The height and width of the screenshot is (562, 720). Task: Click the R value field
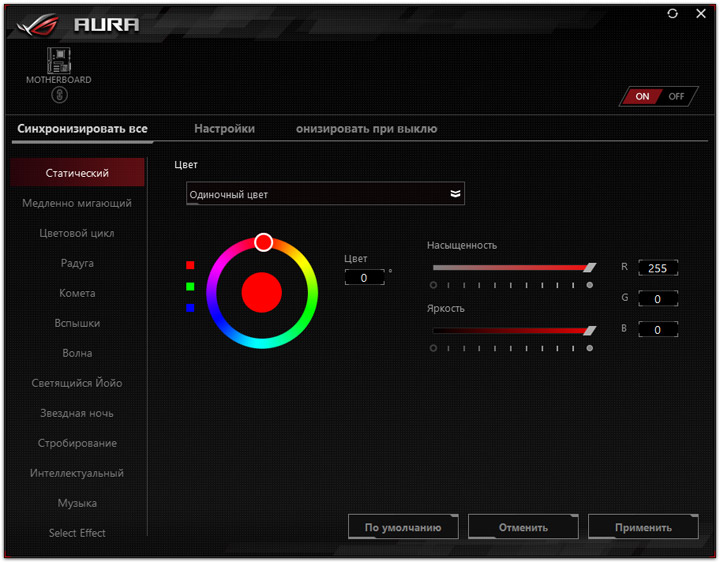[658, 268]
